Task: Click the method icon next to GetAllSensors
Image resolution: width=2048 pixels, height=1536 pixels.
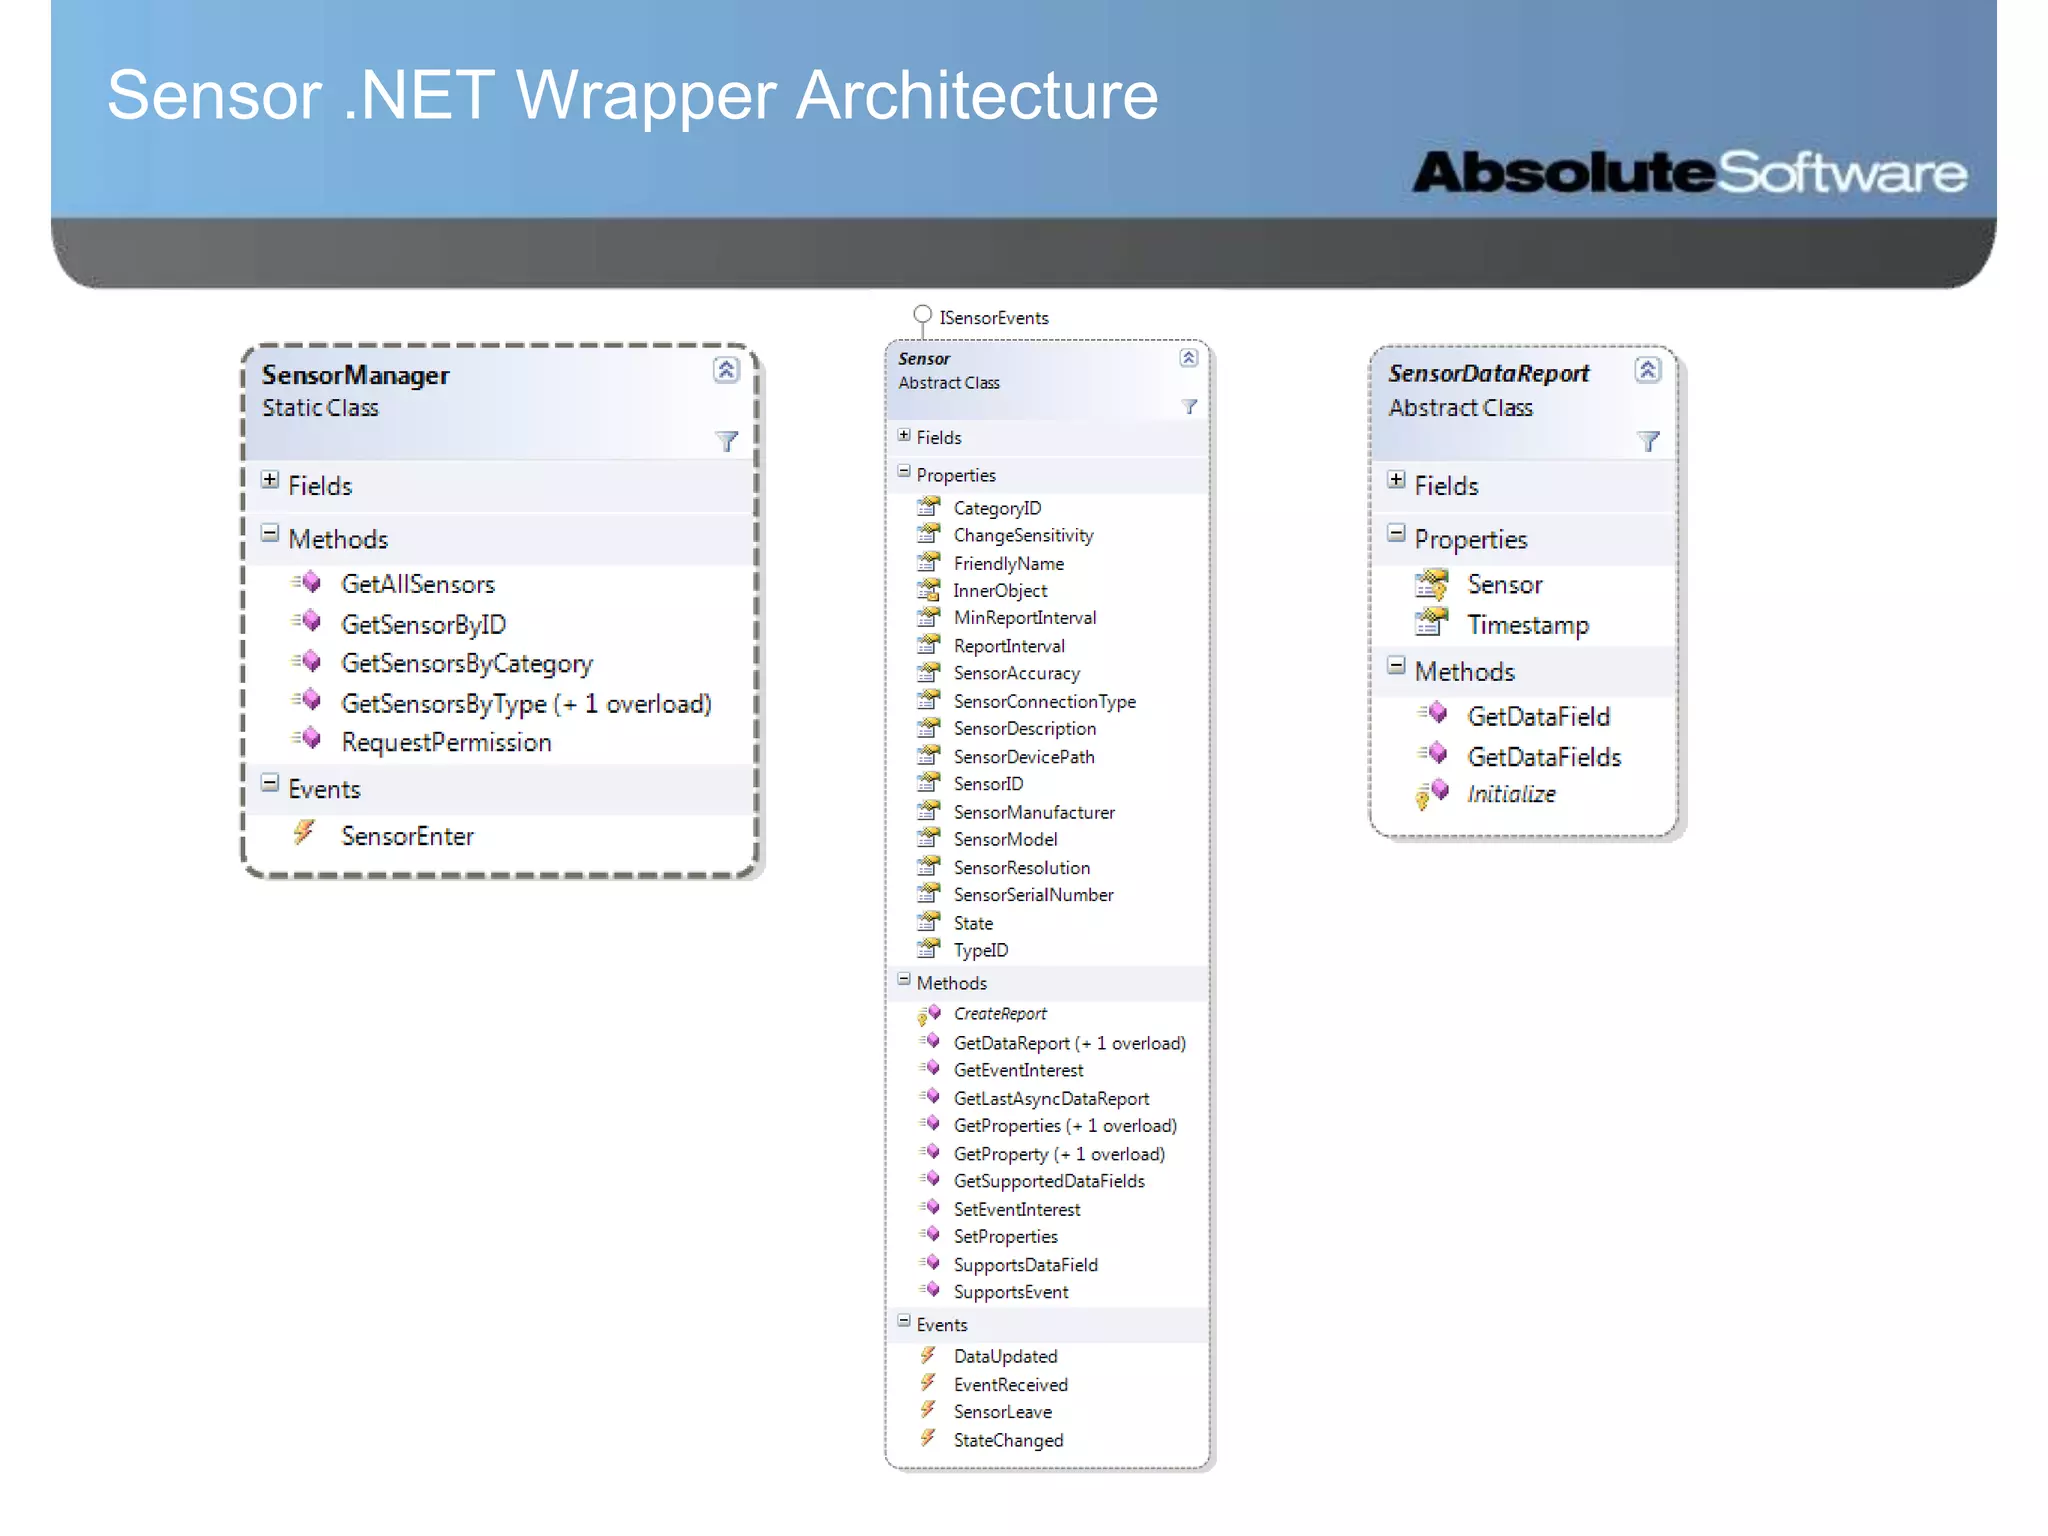Action: 307,582
